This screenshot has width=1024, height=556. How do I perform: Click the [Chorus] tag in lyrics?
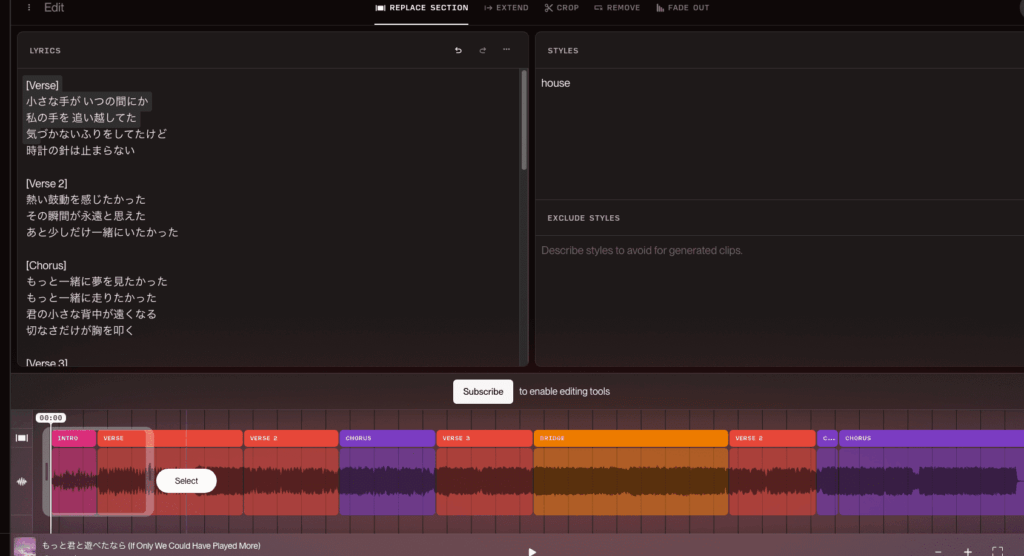(46, 265)
